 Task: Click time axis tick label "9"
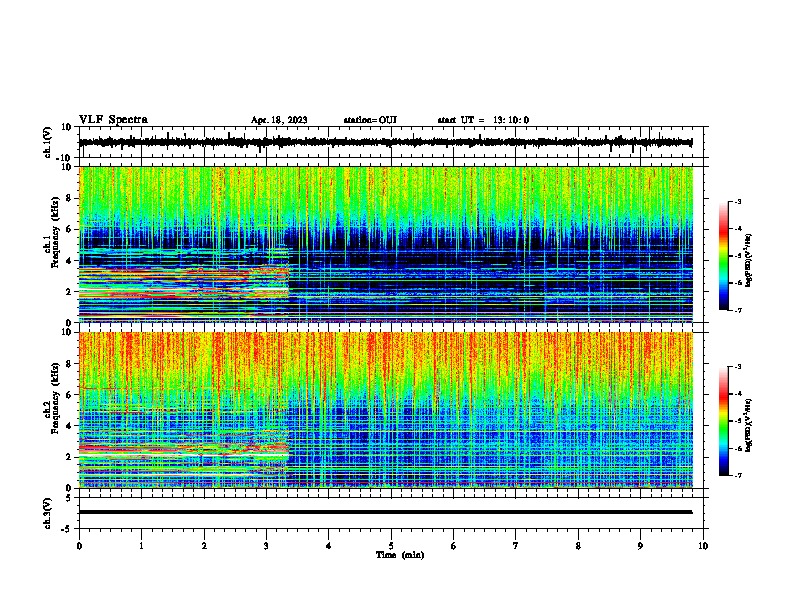point(640,546)
